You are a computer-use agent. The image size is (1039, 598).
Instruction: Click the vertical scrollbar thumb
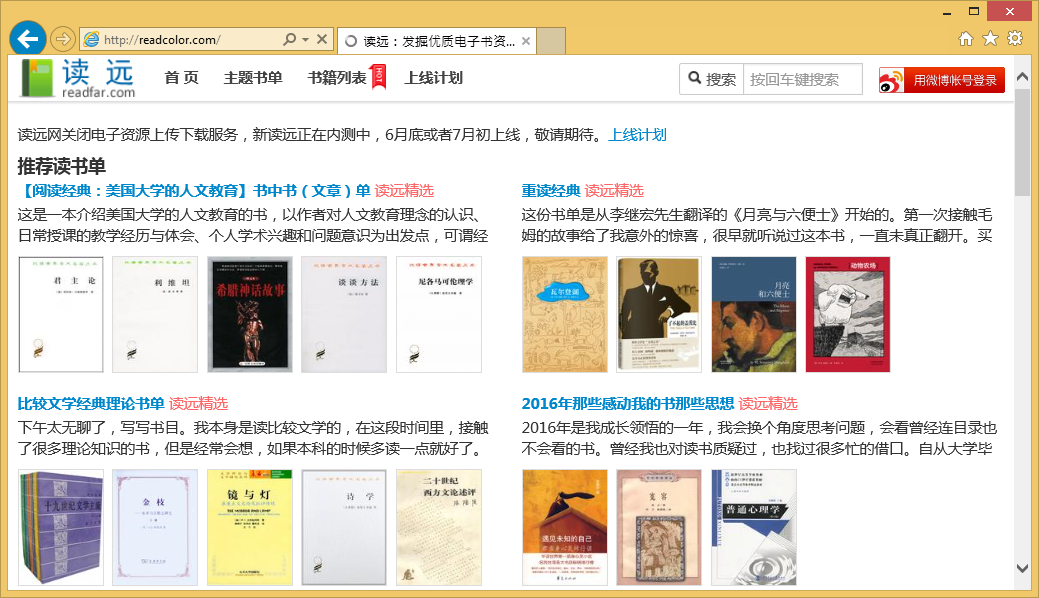[x=1022, y=141]
